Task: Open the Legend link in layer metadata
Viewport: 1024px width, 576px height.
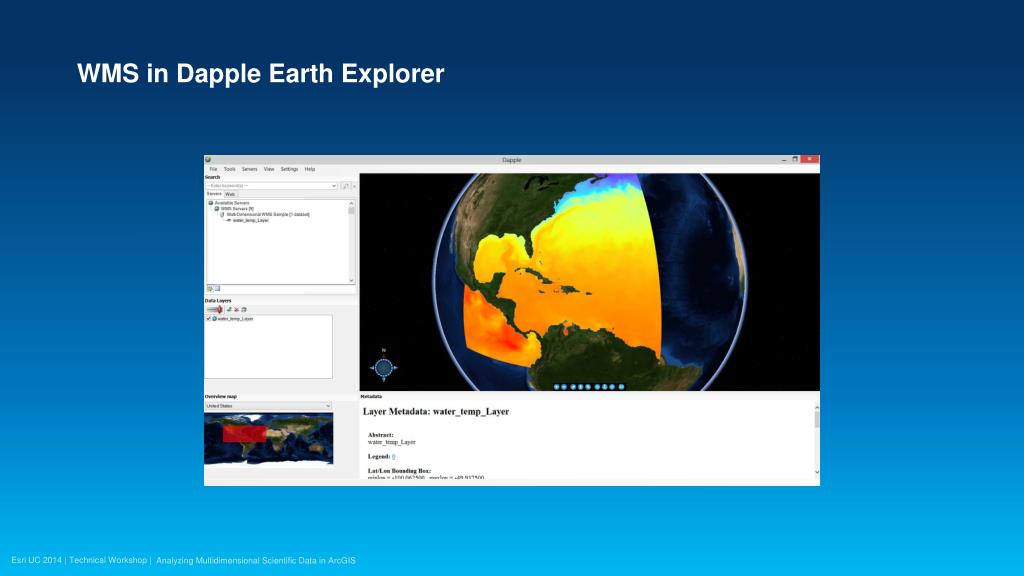Action: (x=394, y=456)
